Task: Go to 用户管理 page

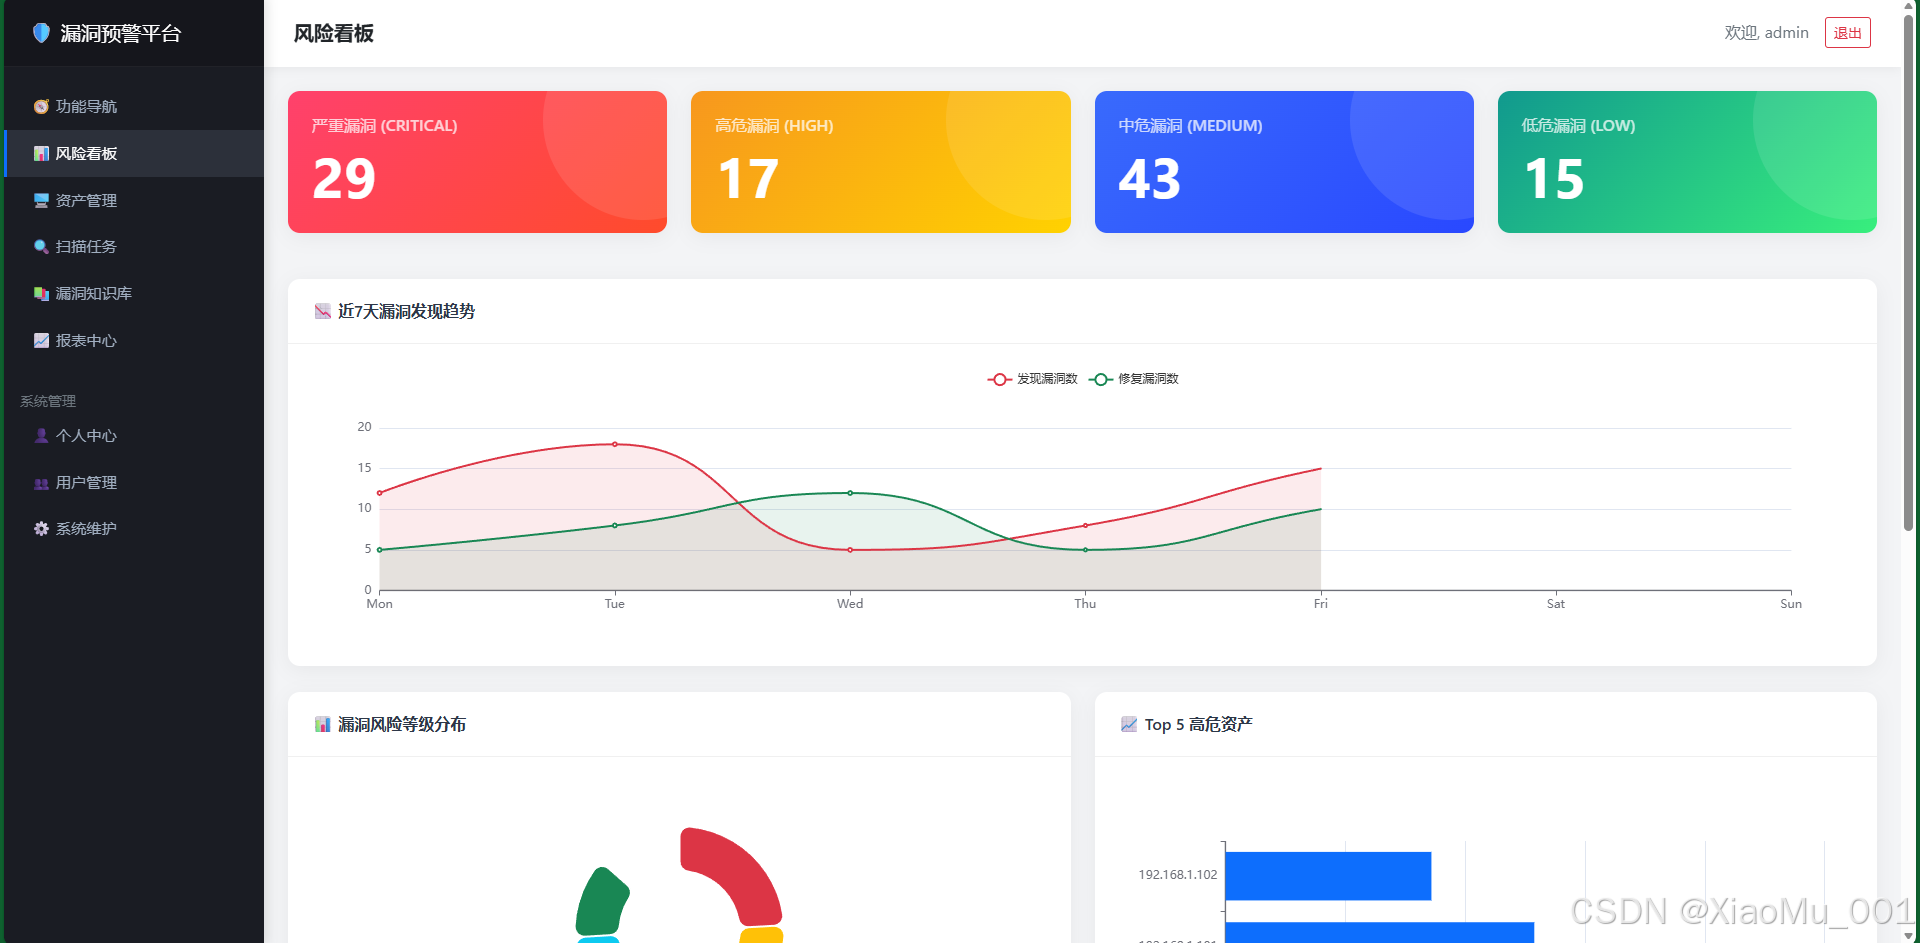Action: click(x=134, y=482)
